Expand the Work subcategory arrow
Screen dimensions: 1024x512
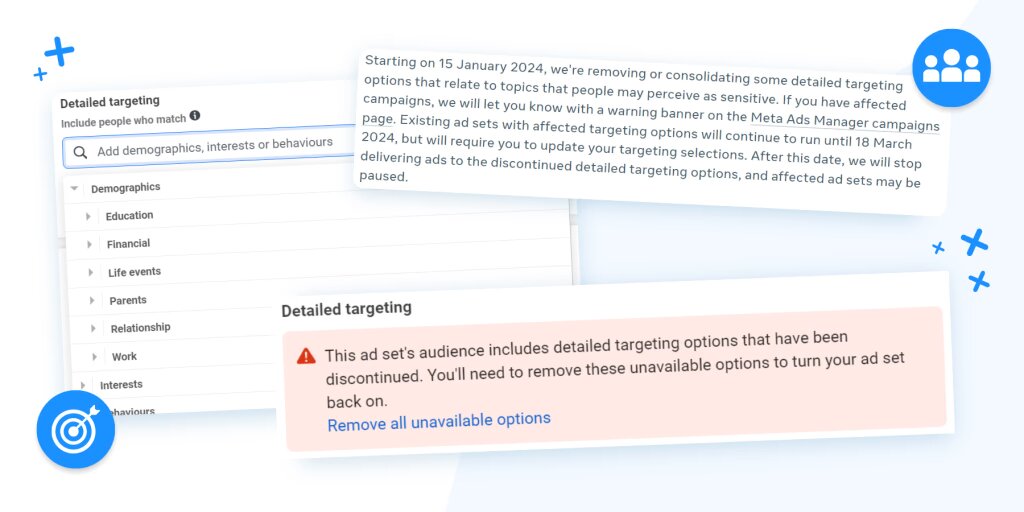coord(95,357)
